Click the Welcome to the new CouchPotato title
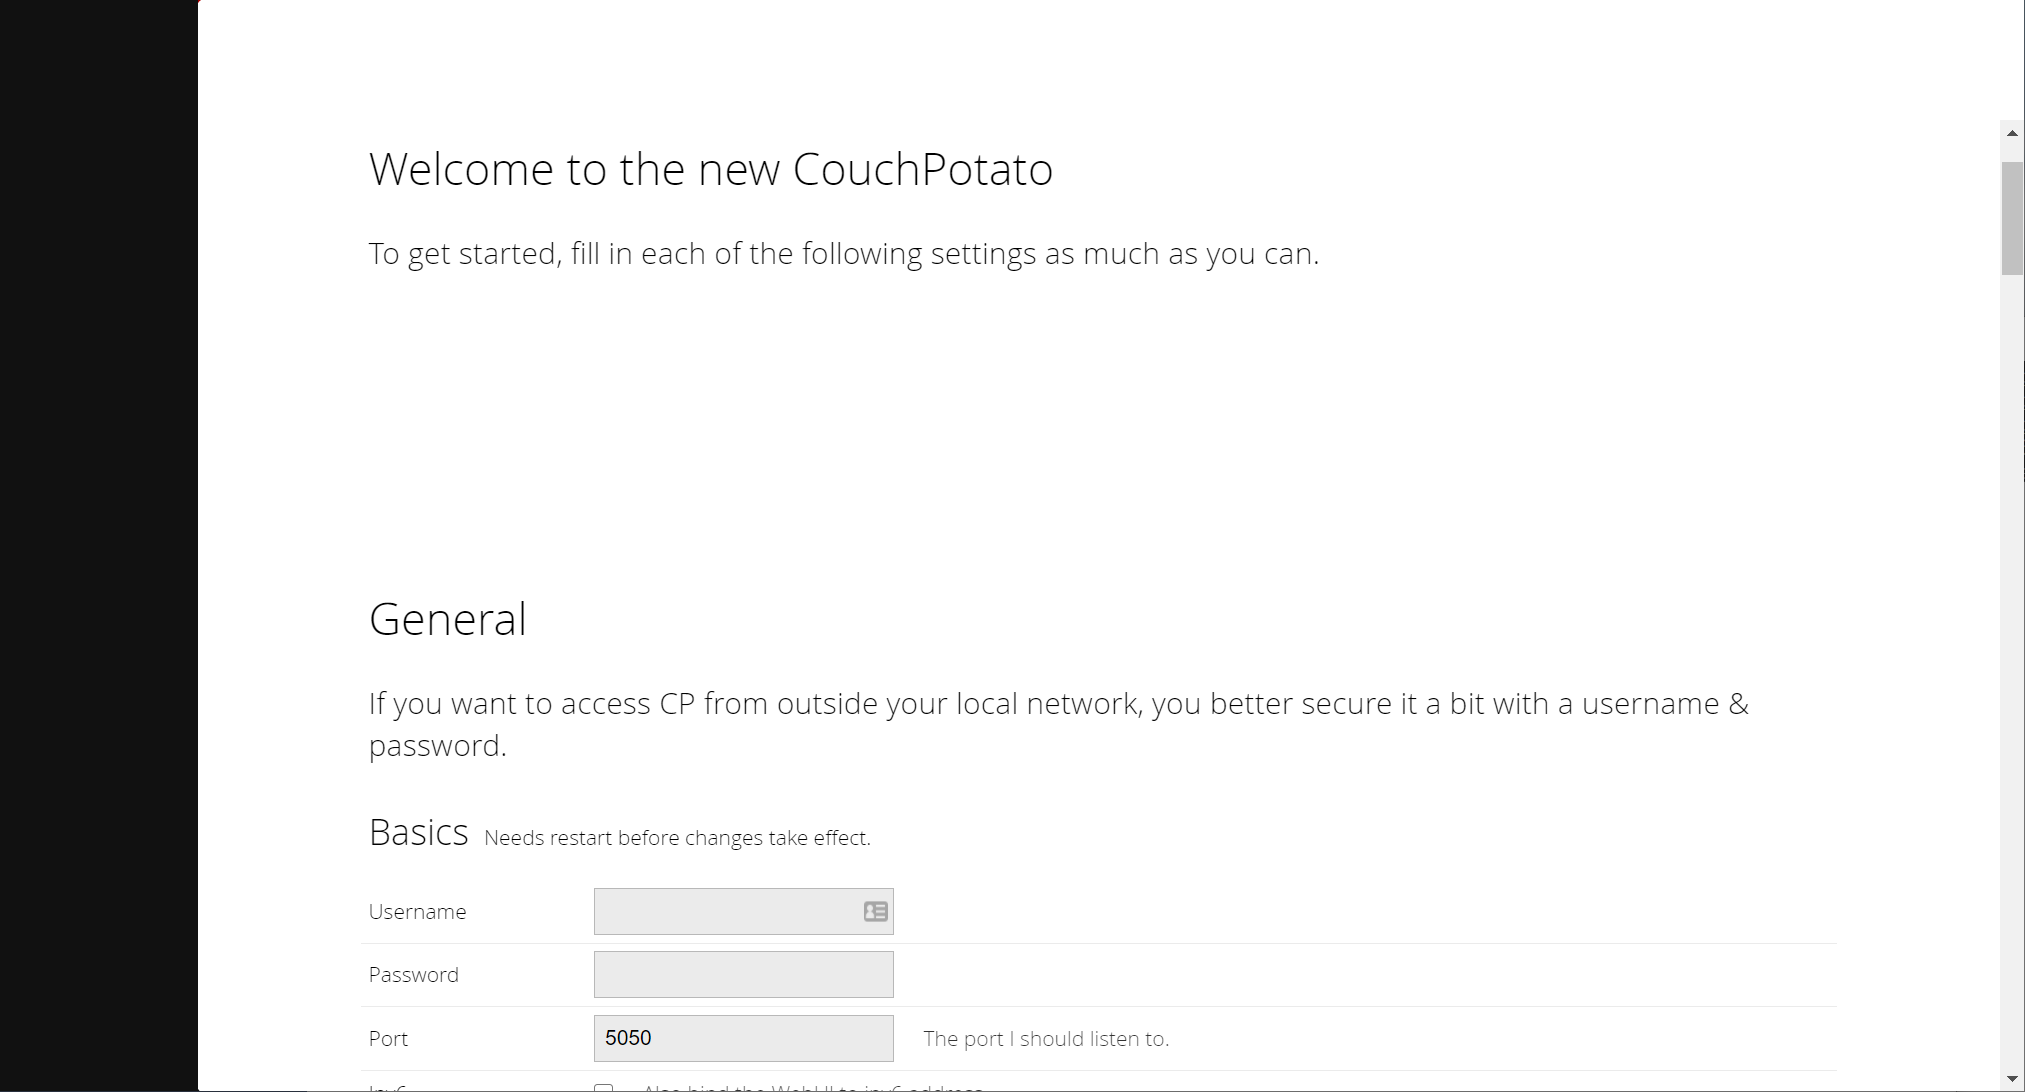 pyautogui.click(x=710, y=169)
